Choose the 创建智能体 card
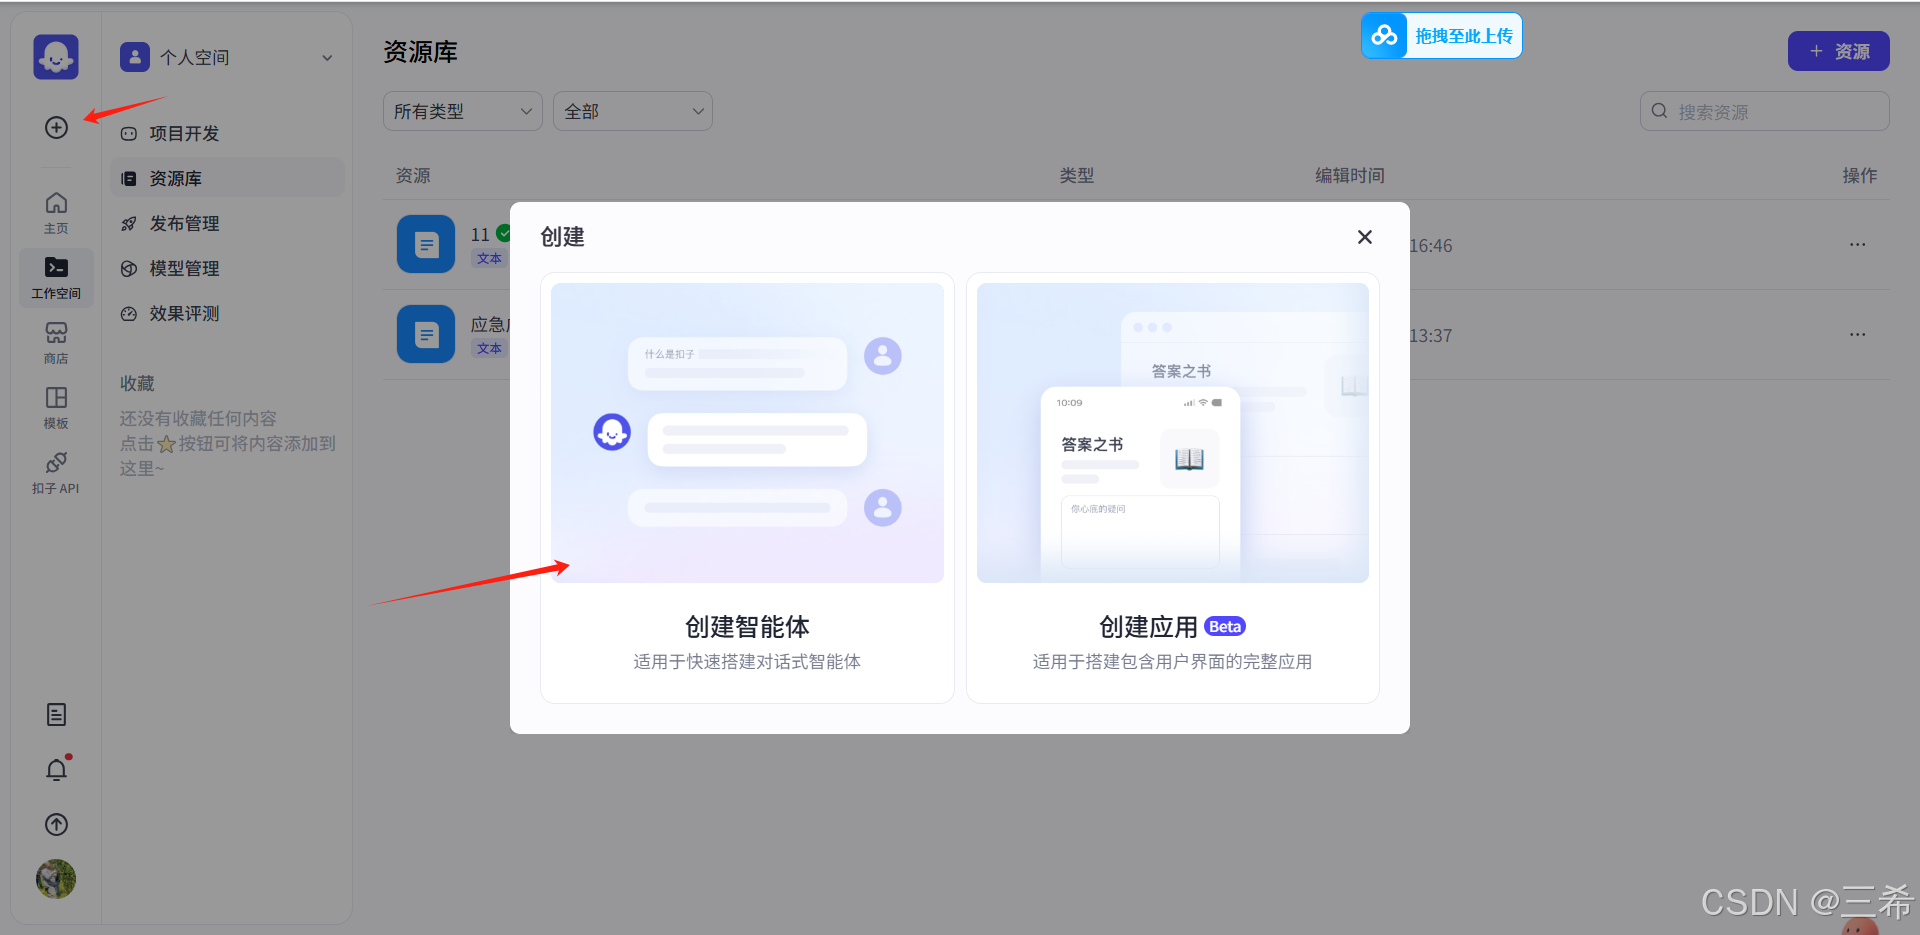 pyautogui.click(x=747, y=488)
